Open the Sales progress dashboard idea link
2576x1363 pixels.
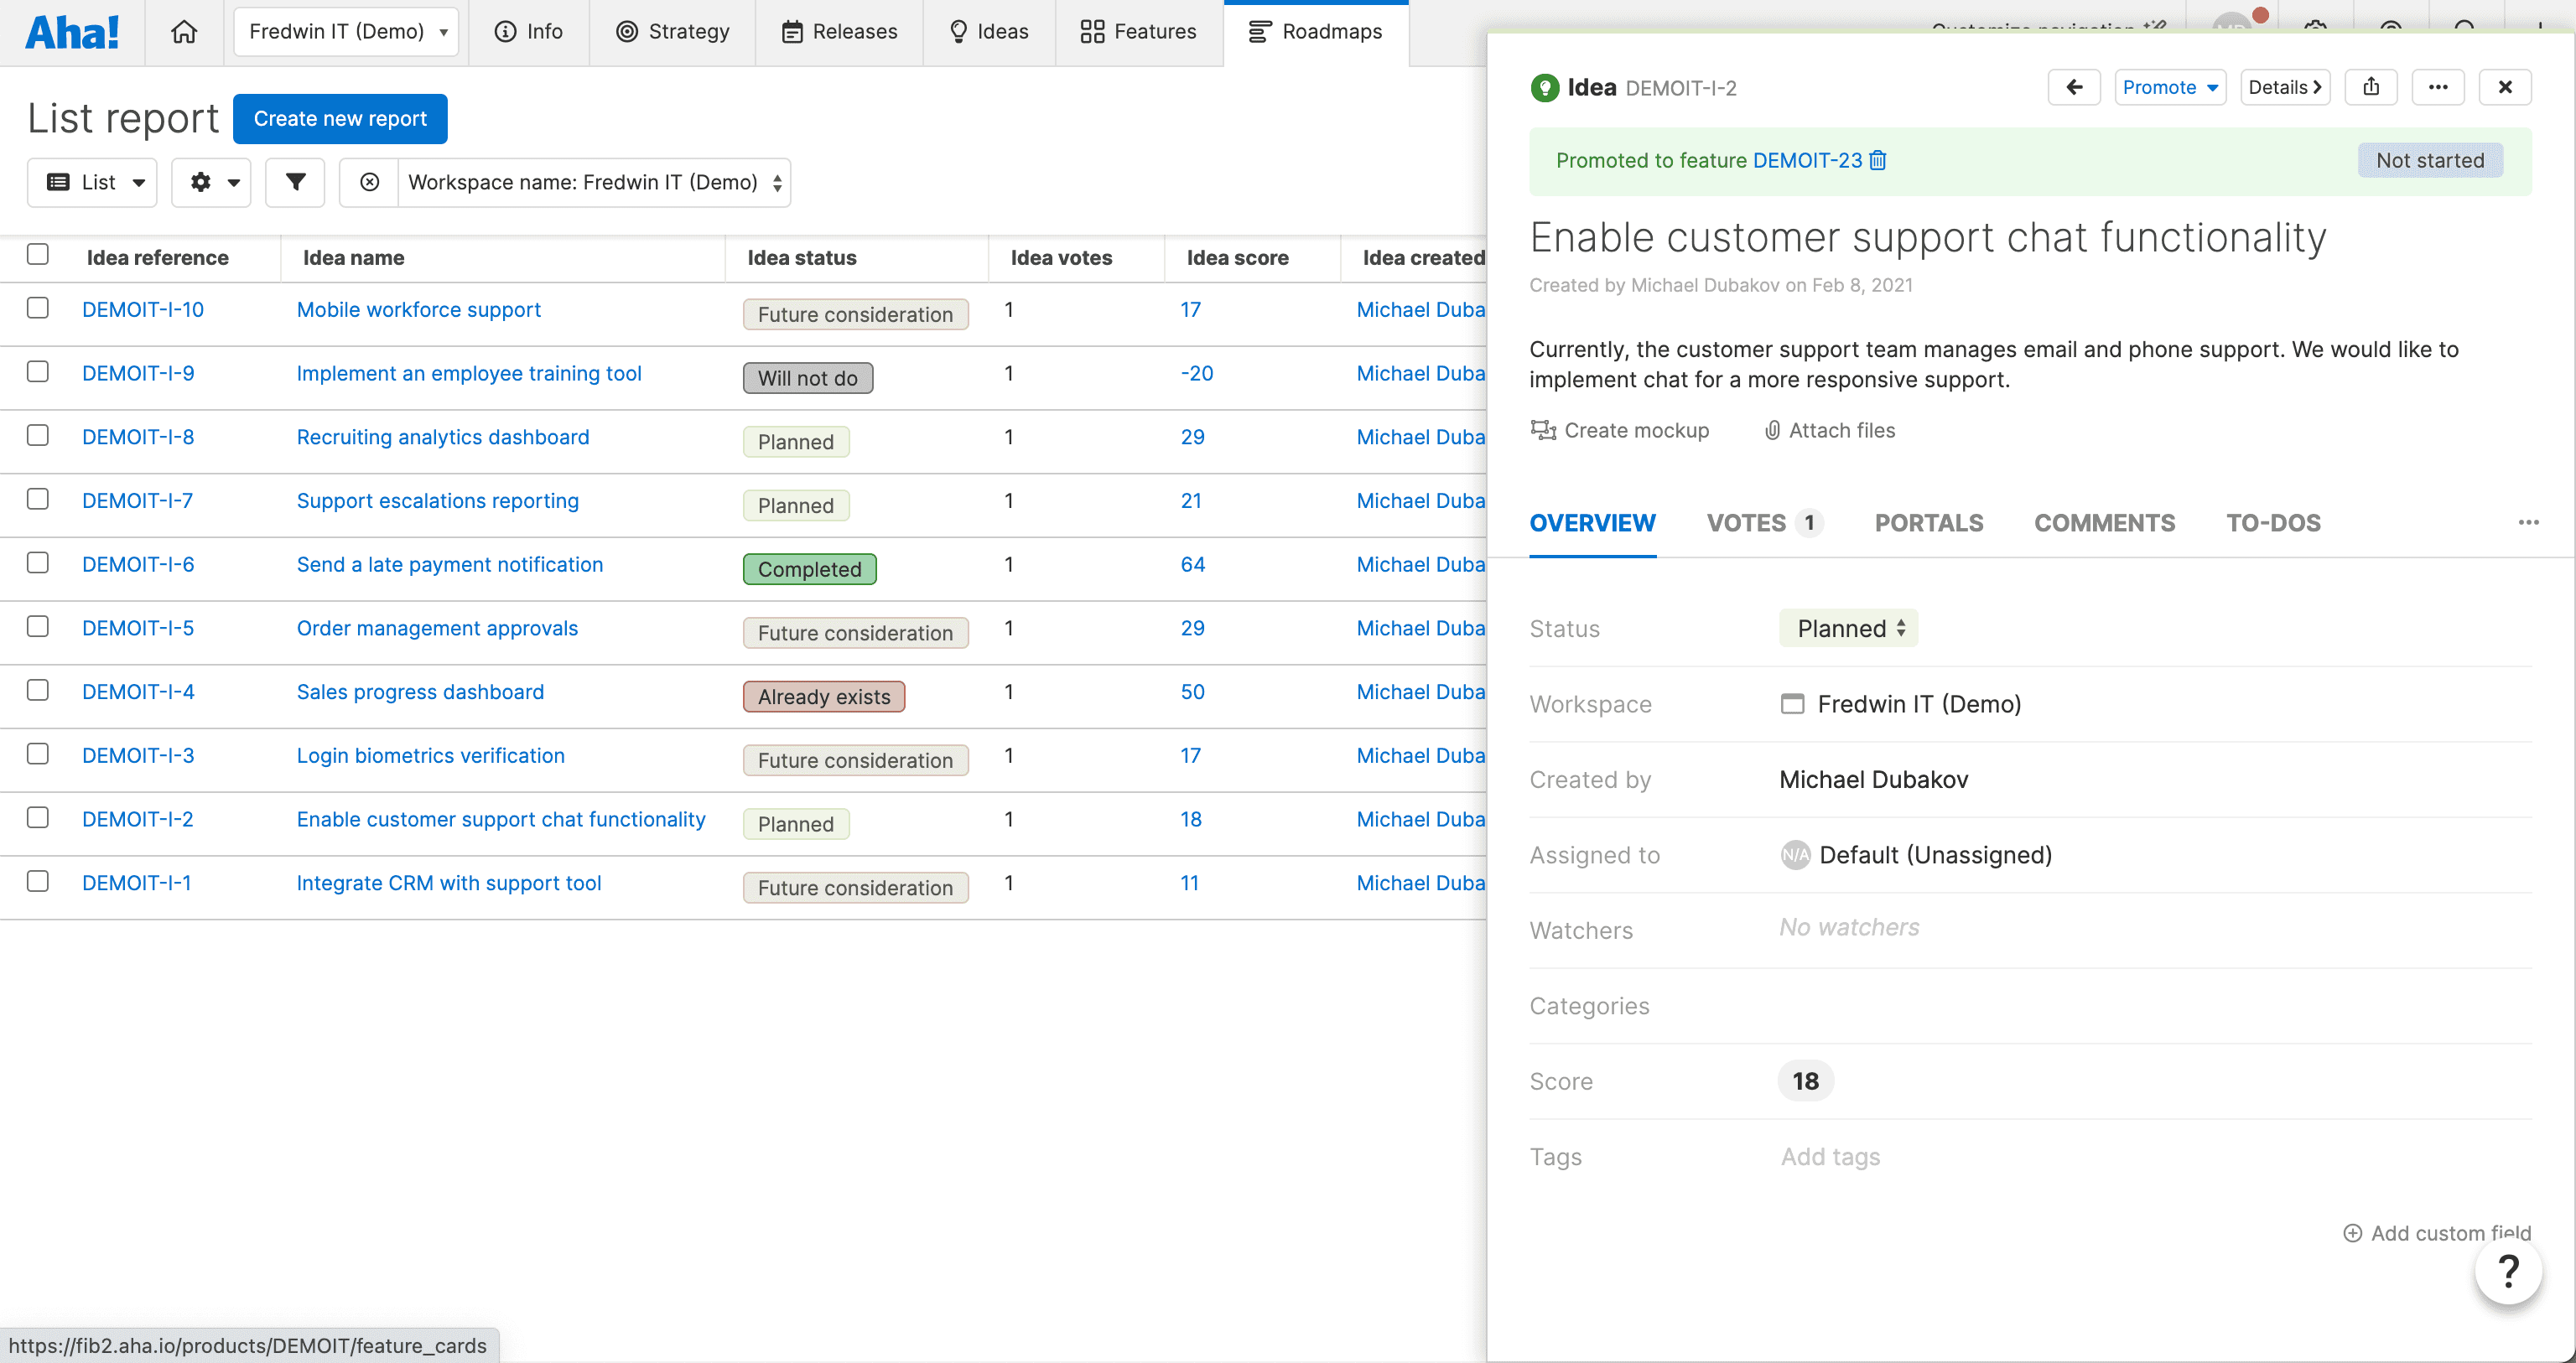pos(420,692)
